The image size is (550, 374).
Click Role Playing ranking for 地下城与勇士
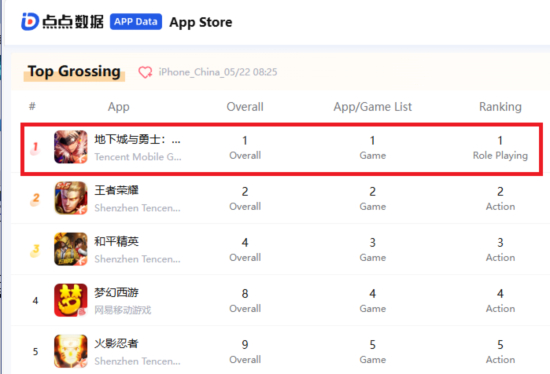500,148
